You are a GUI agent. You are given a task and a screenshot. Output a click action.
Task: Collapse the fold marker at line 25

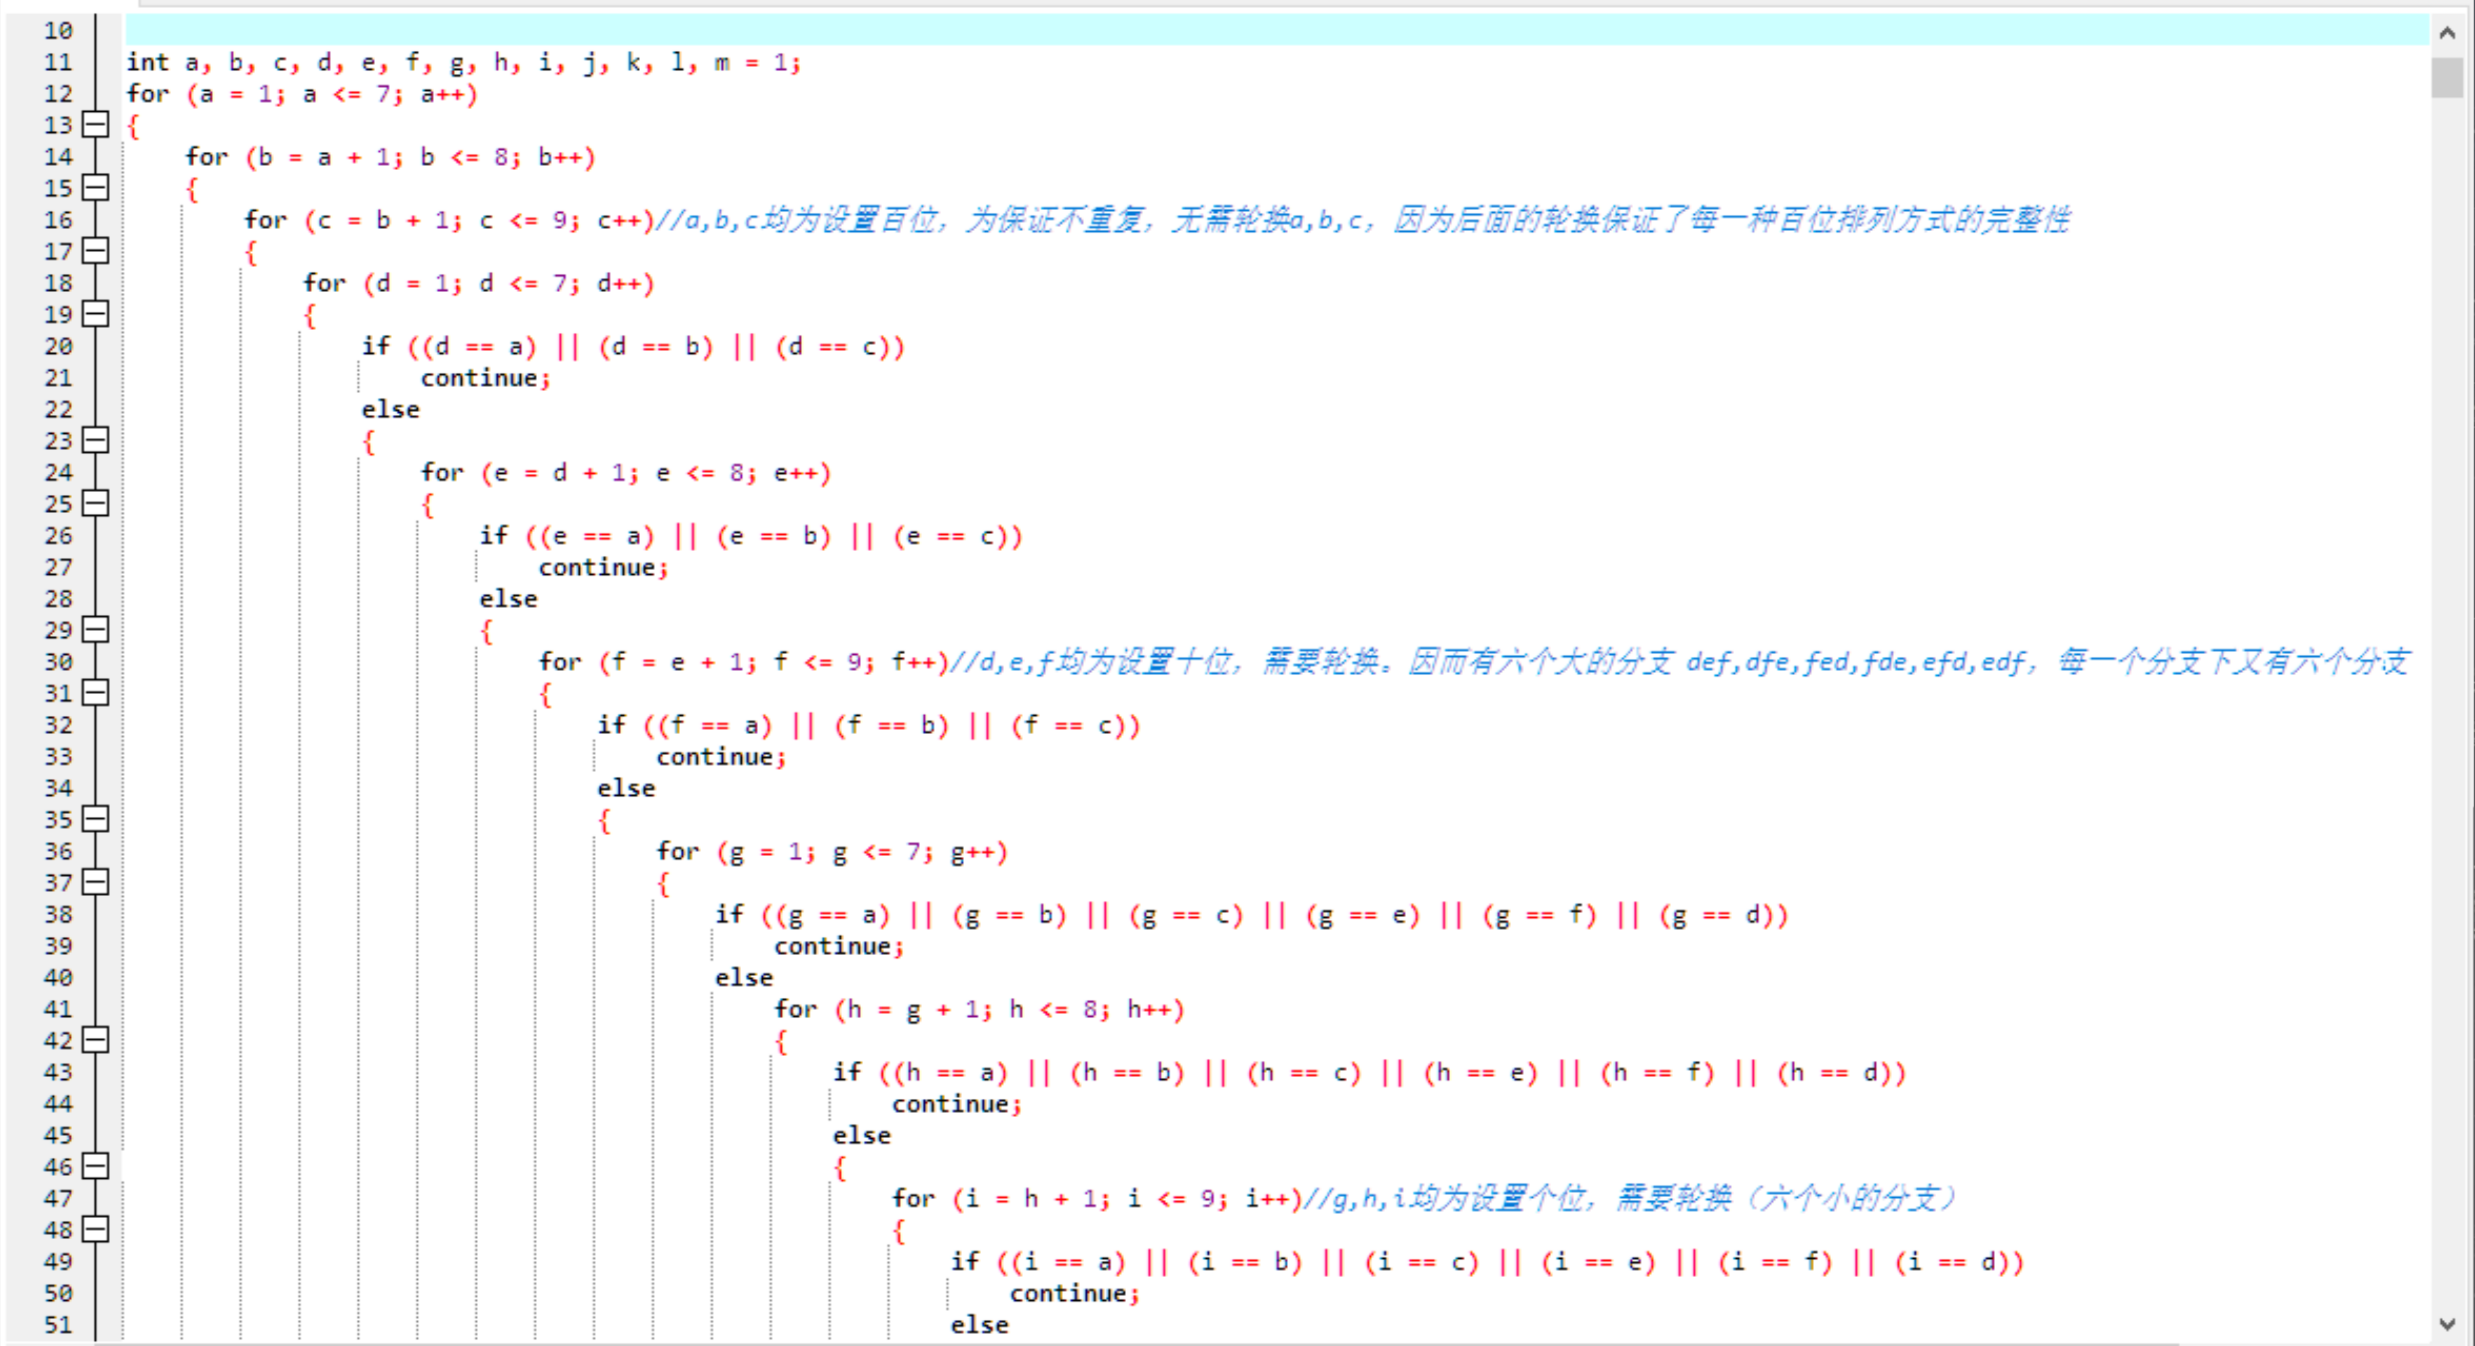93,504
